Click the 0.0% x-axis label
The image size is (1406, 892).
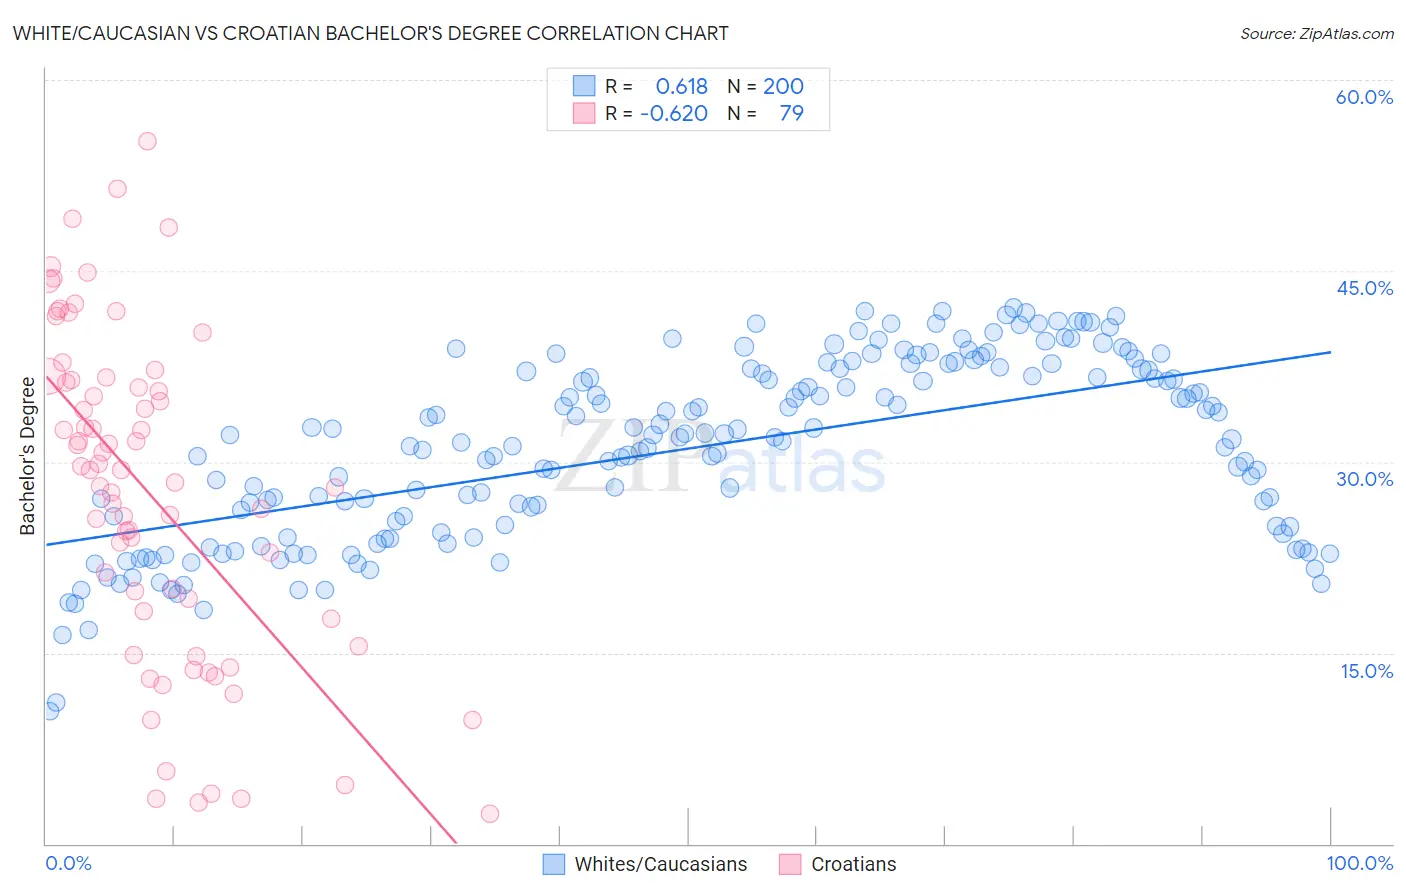point(68,863)
